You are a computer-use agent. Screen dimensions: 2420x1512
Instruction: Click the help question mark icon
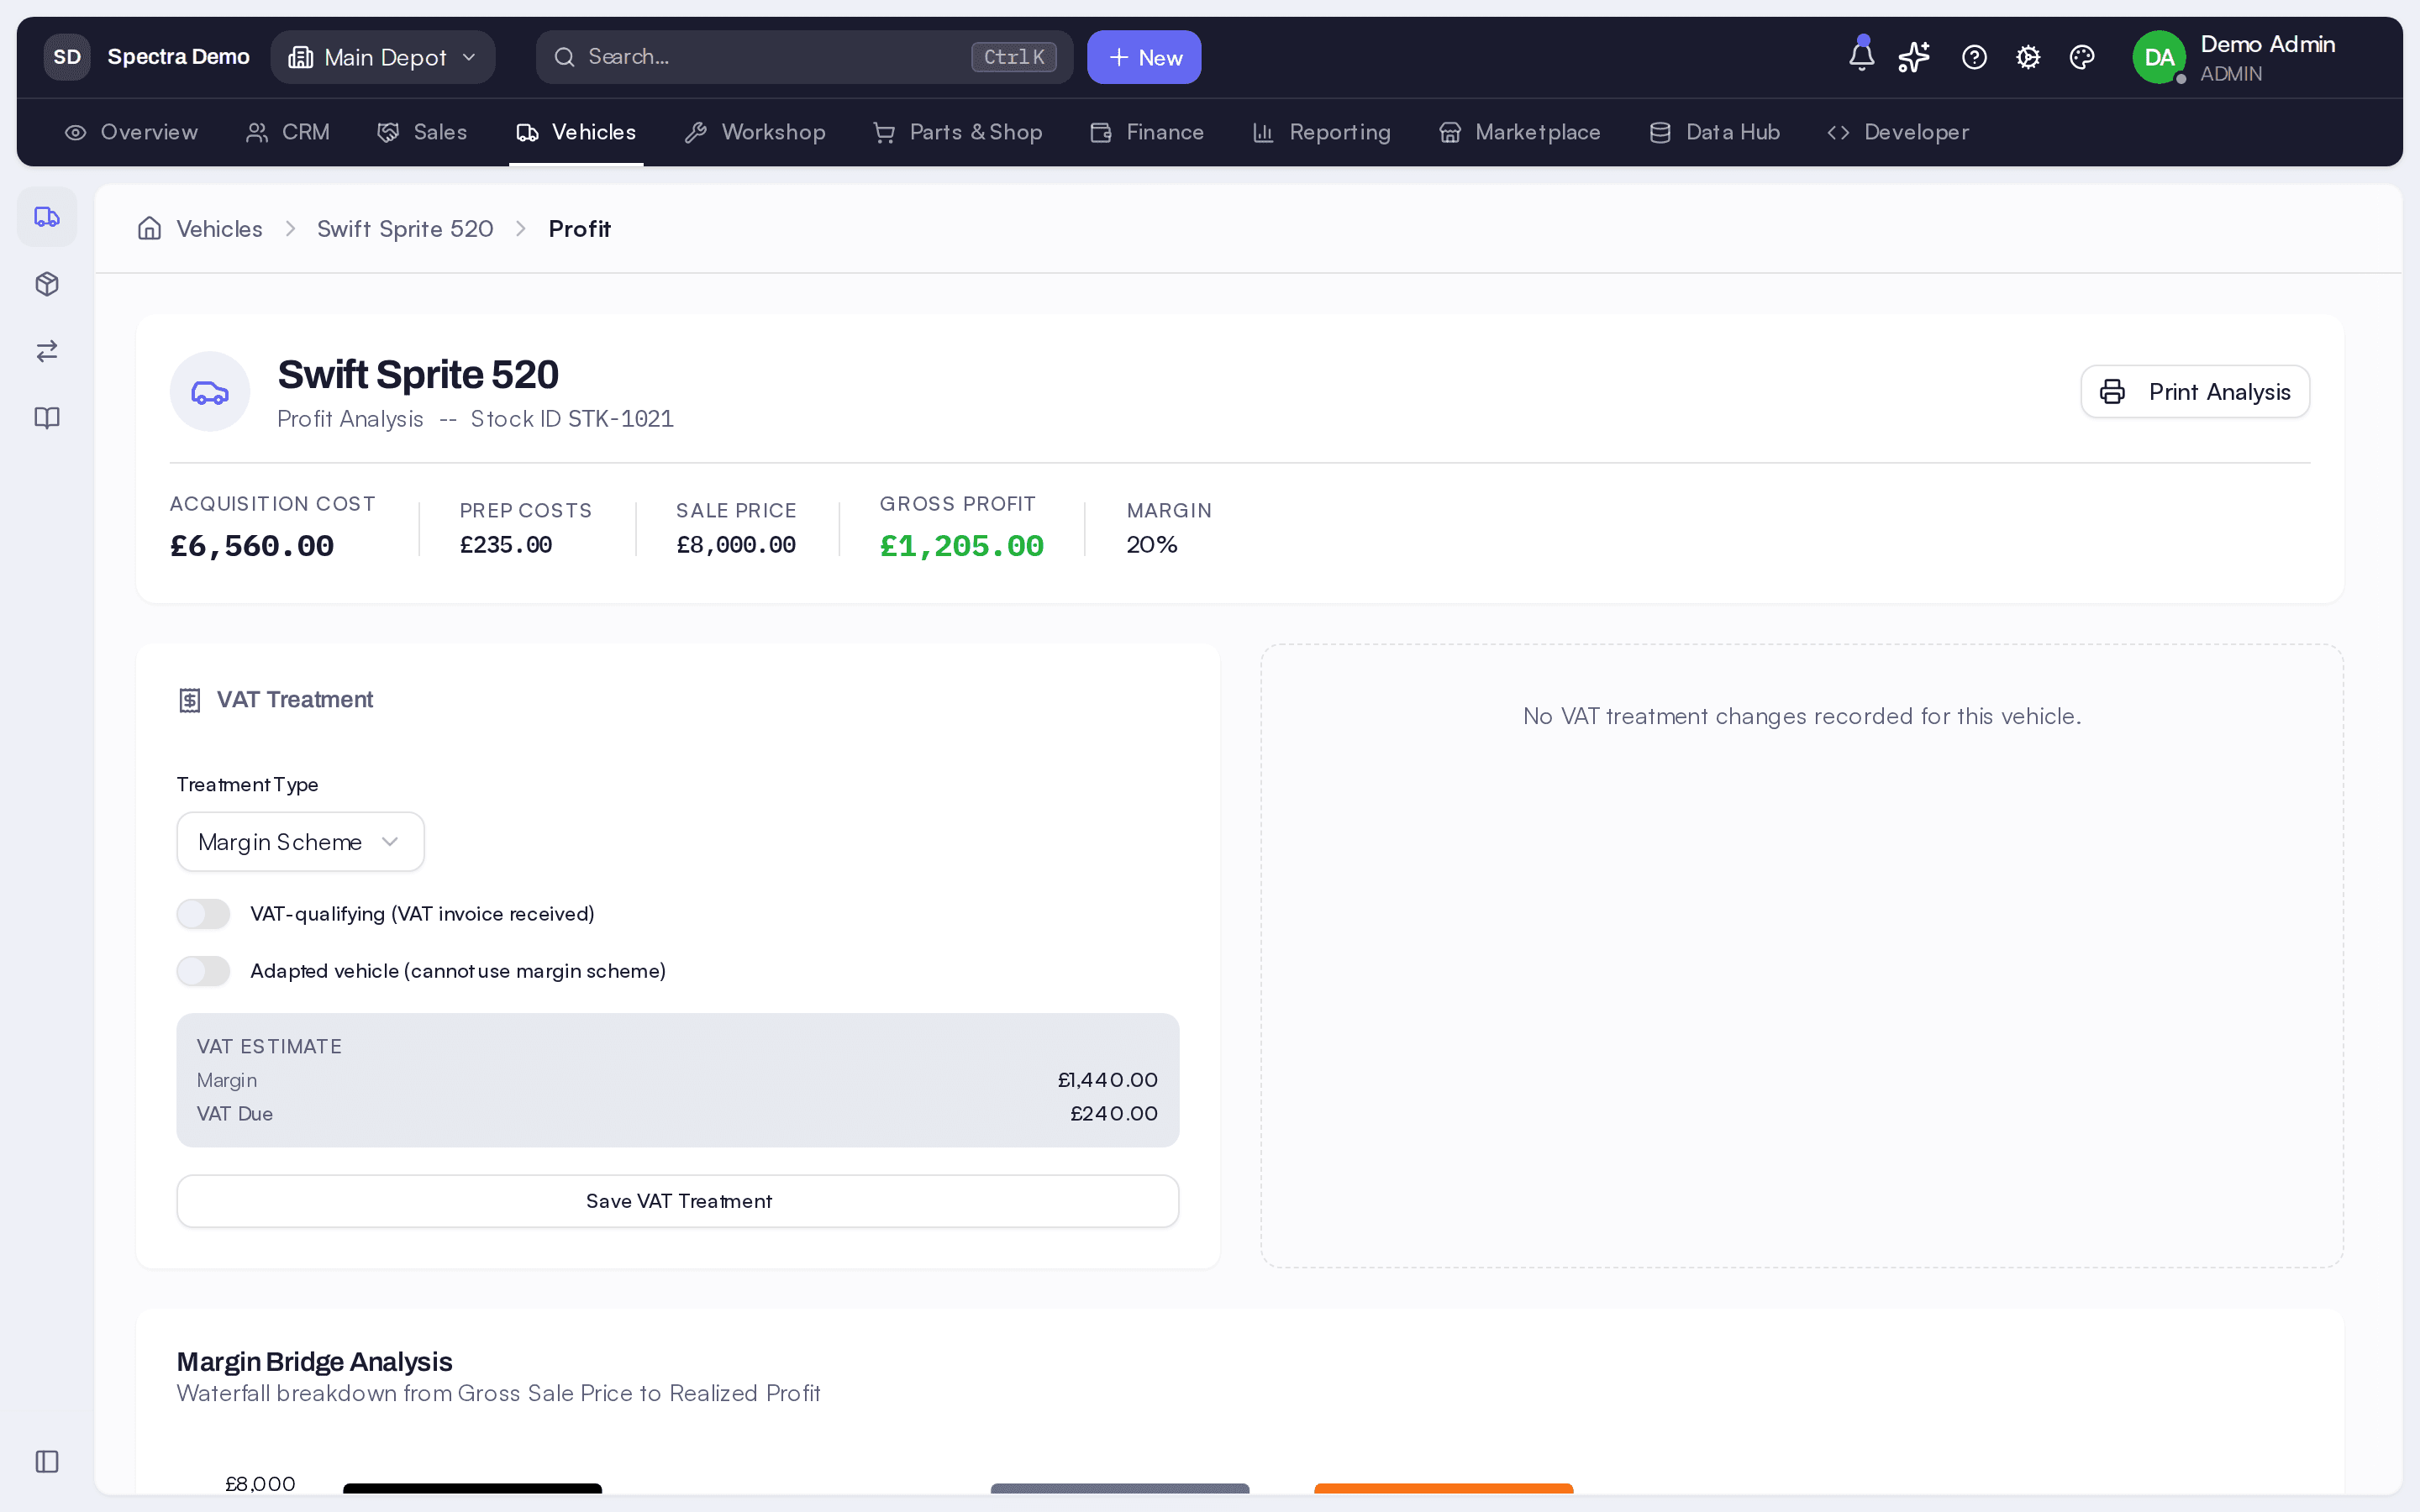1974,57
